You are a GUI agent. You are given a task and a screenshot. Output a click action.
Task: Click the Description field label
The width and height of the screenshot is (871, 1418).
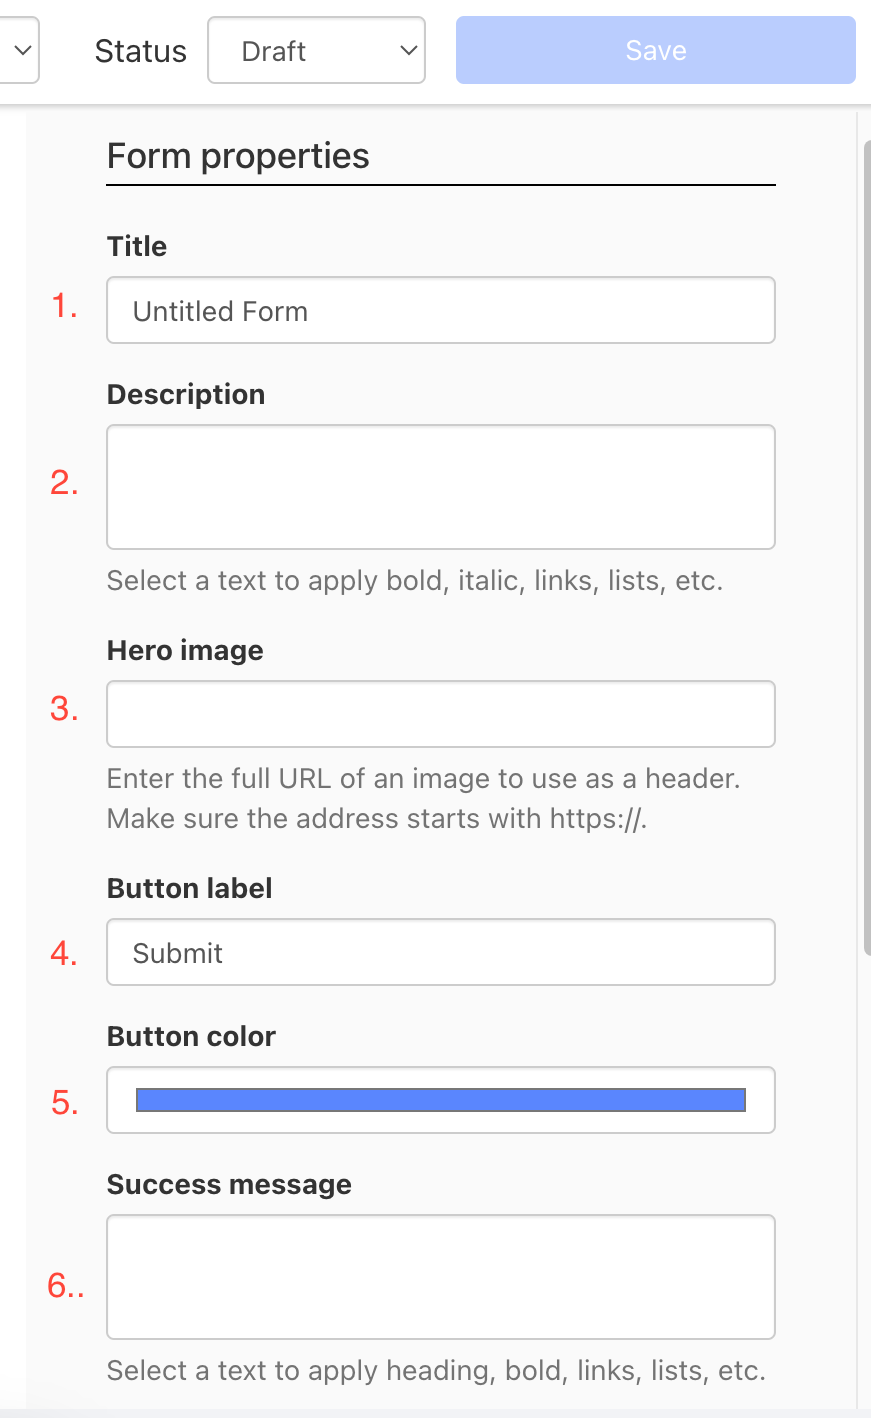(x=186, y=394)
